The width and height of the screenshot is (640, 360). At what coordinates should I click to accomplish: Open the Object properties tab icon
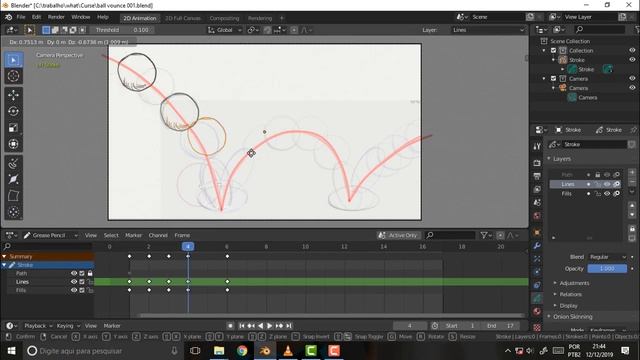(x=537, y=232)
